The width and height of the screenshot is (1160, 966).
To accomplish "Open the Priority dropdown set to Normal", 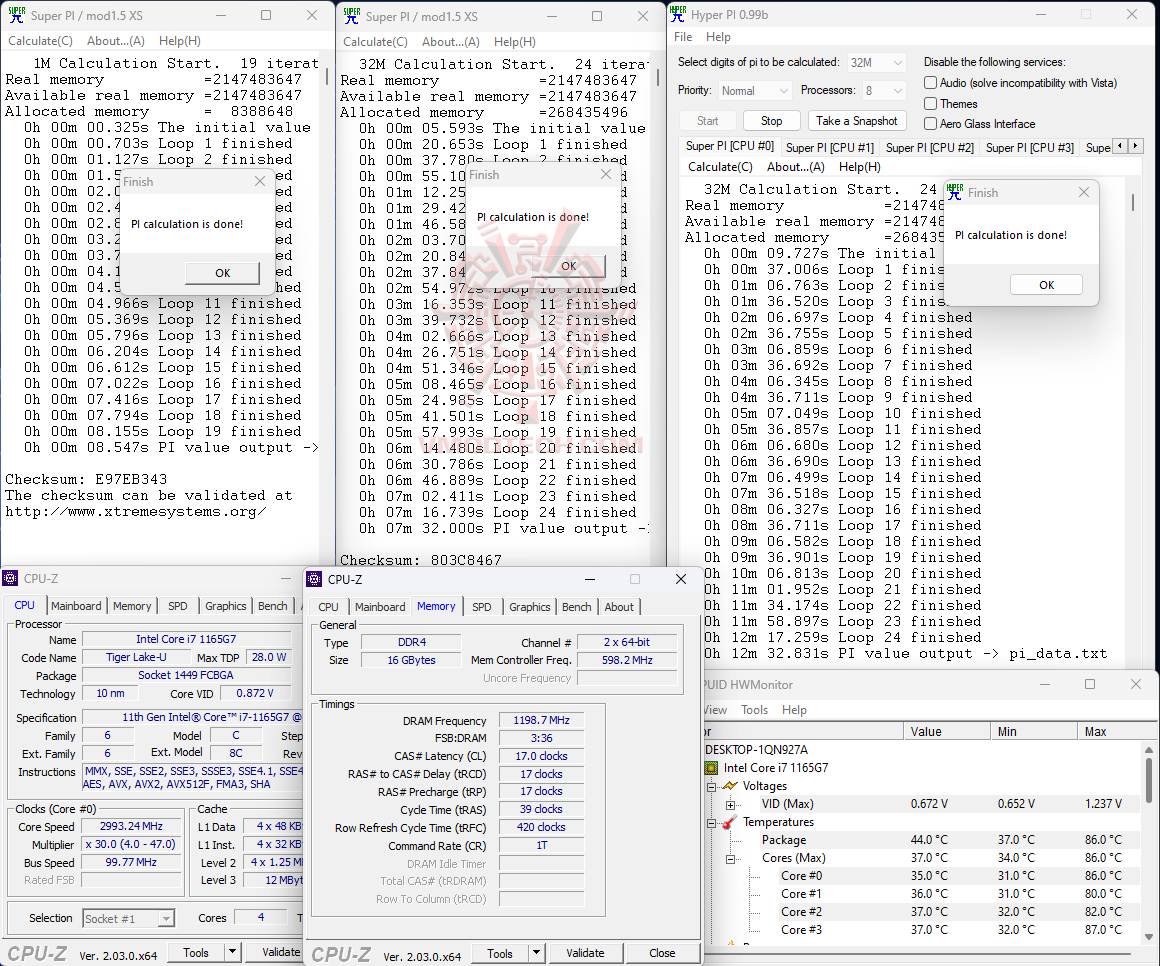I will (x=755, y=91).
